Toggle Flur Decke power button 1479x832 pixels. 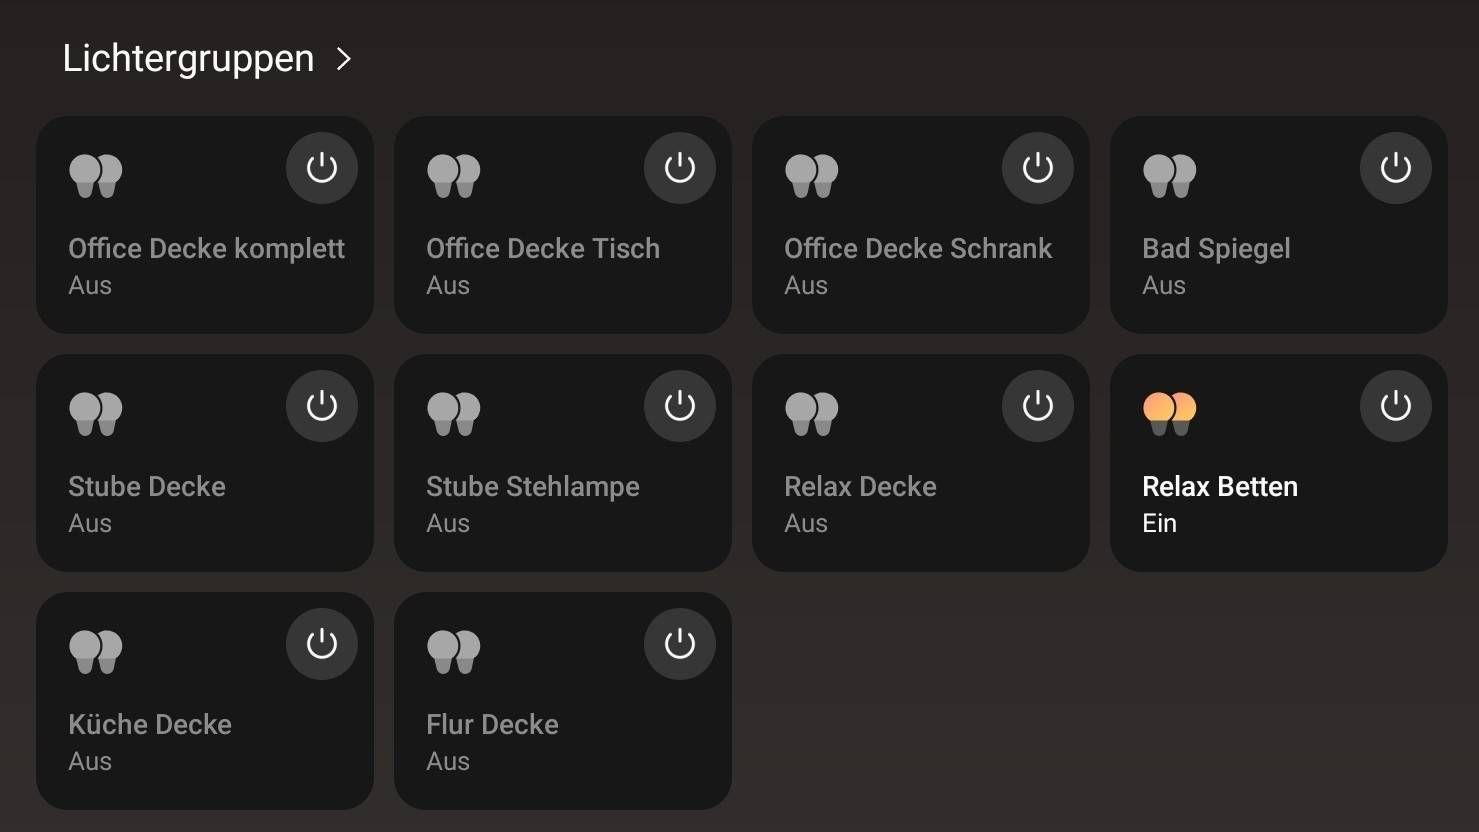(x=680, y=644)
